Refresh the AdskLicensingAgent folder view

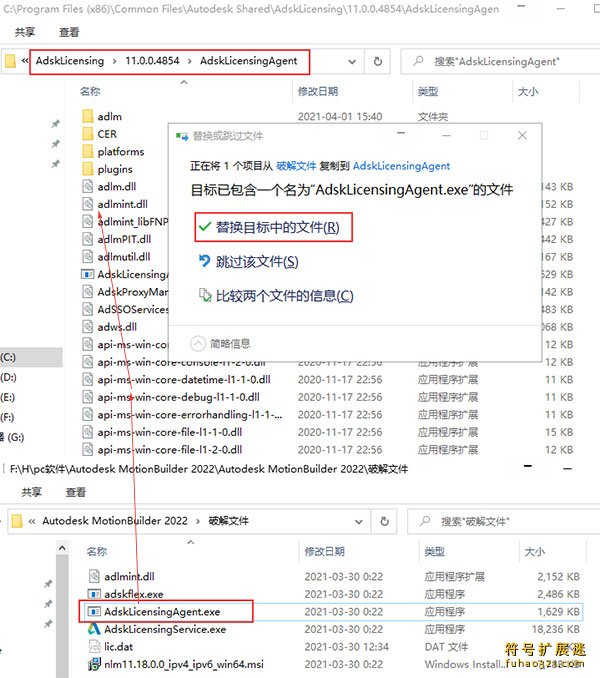pyautogui.click(x=378, y=61)
